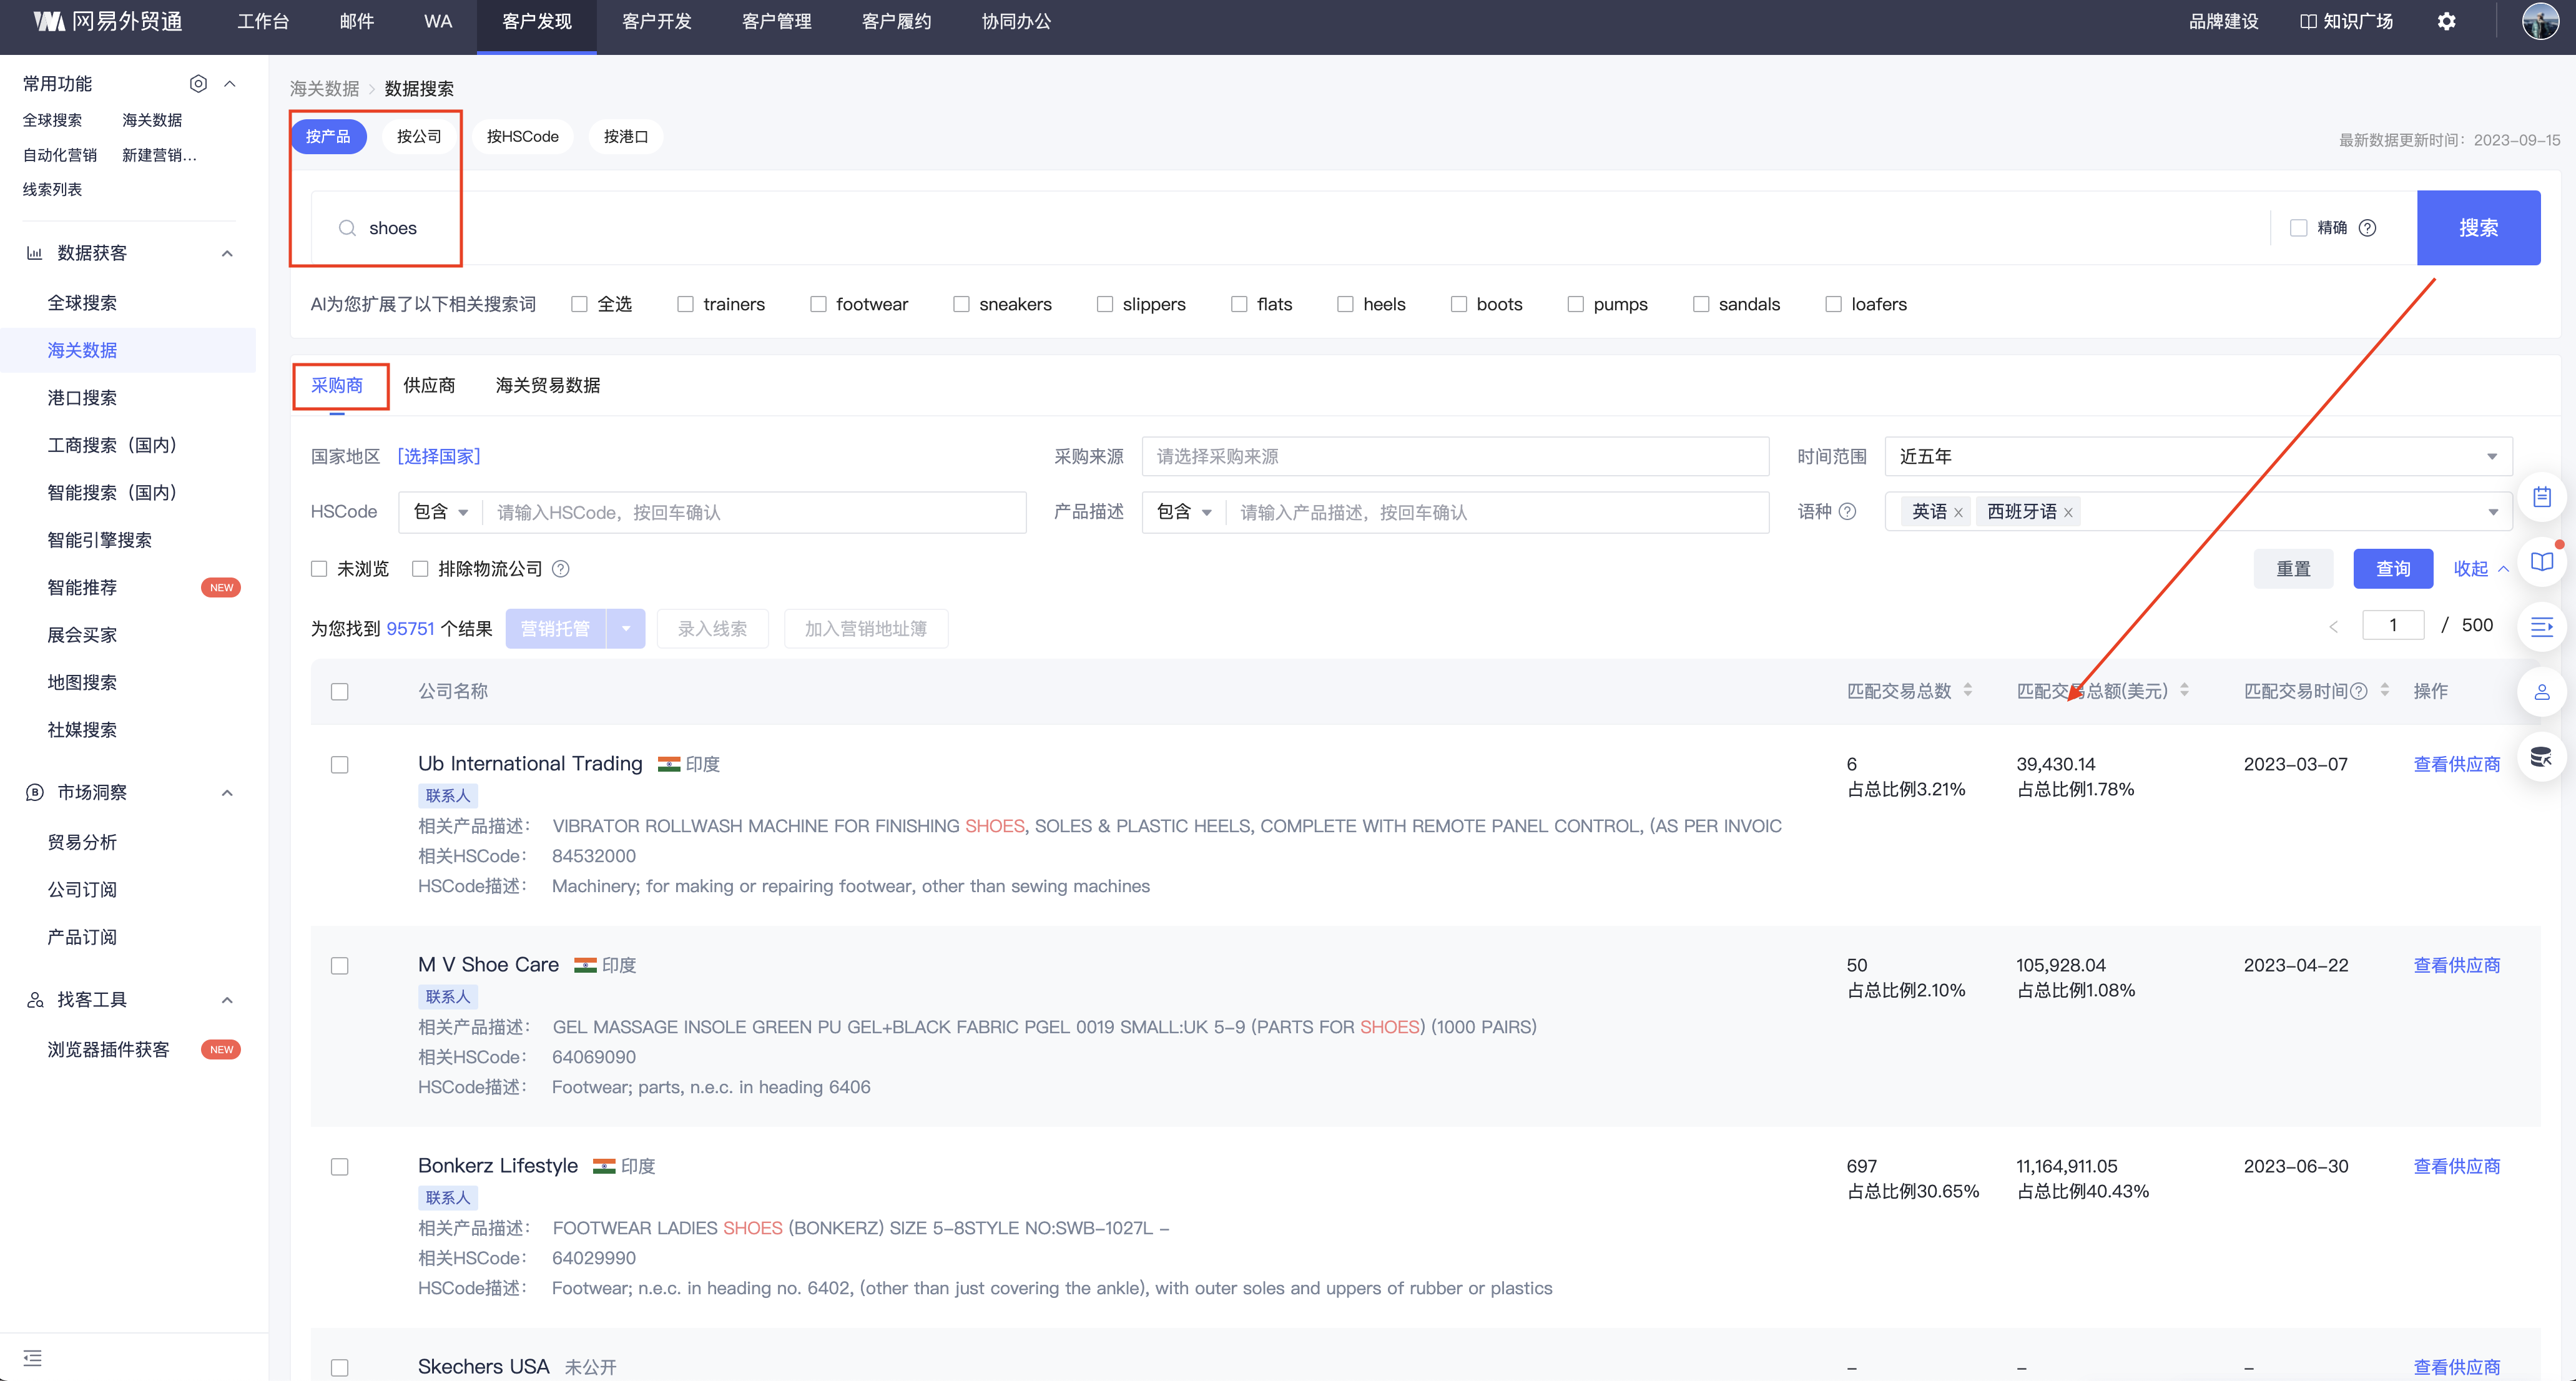
Task: Open the list icon in right float bar
Action: (2541, 627)
